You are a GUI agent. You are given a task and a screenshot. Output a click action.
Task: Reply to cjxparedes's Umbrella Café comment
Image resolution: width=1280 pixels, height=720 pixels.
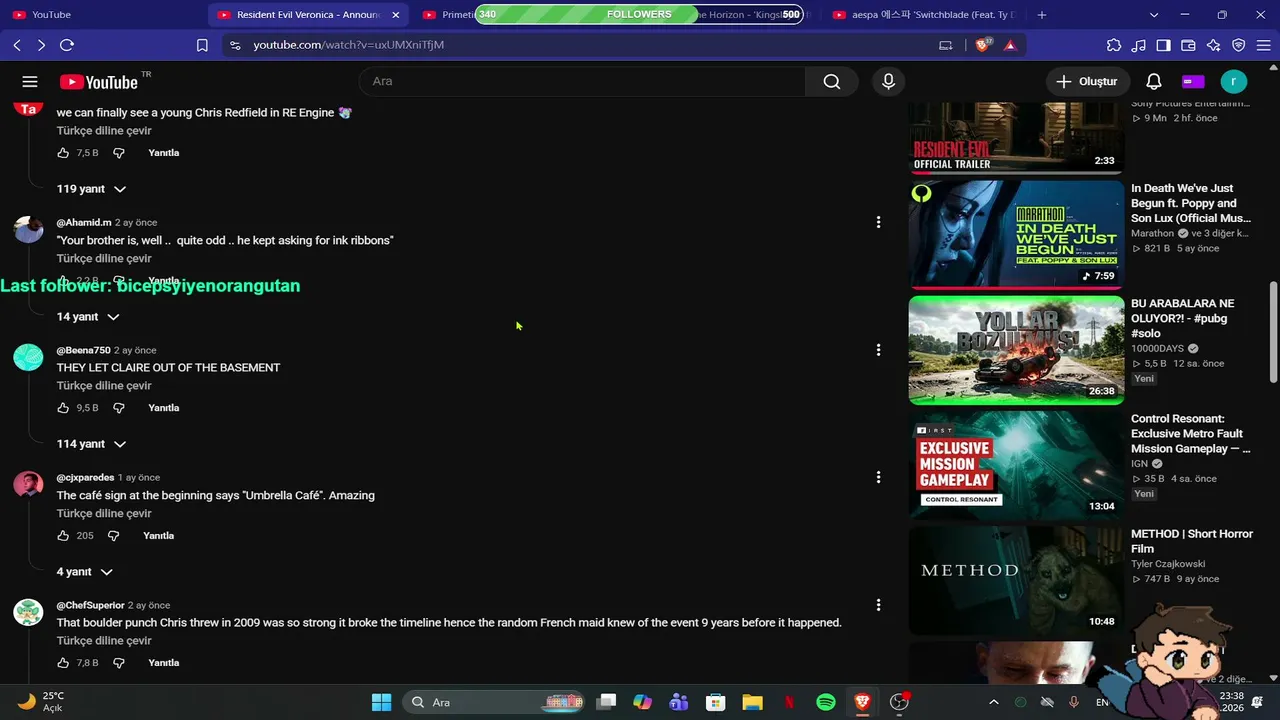(159, 536)
